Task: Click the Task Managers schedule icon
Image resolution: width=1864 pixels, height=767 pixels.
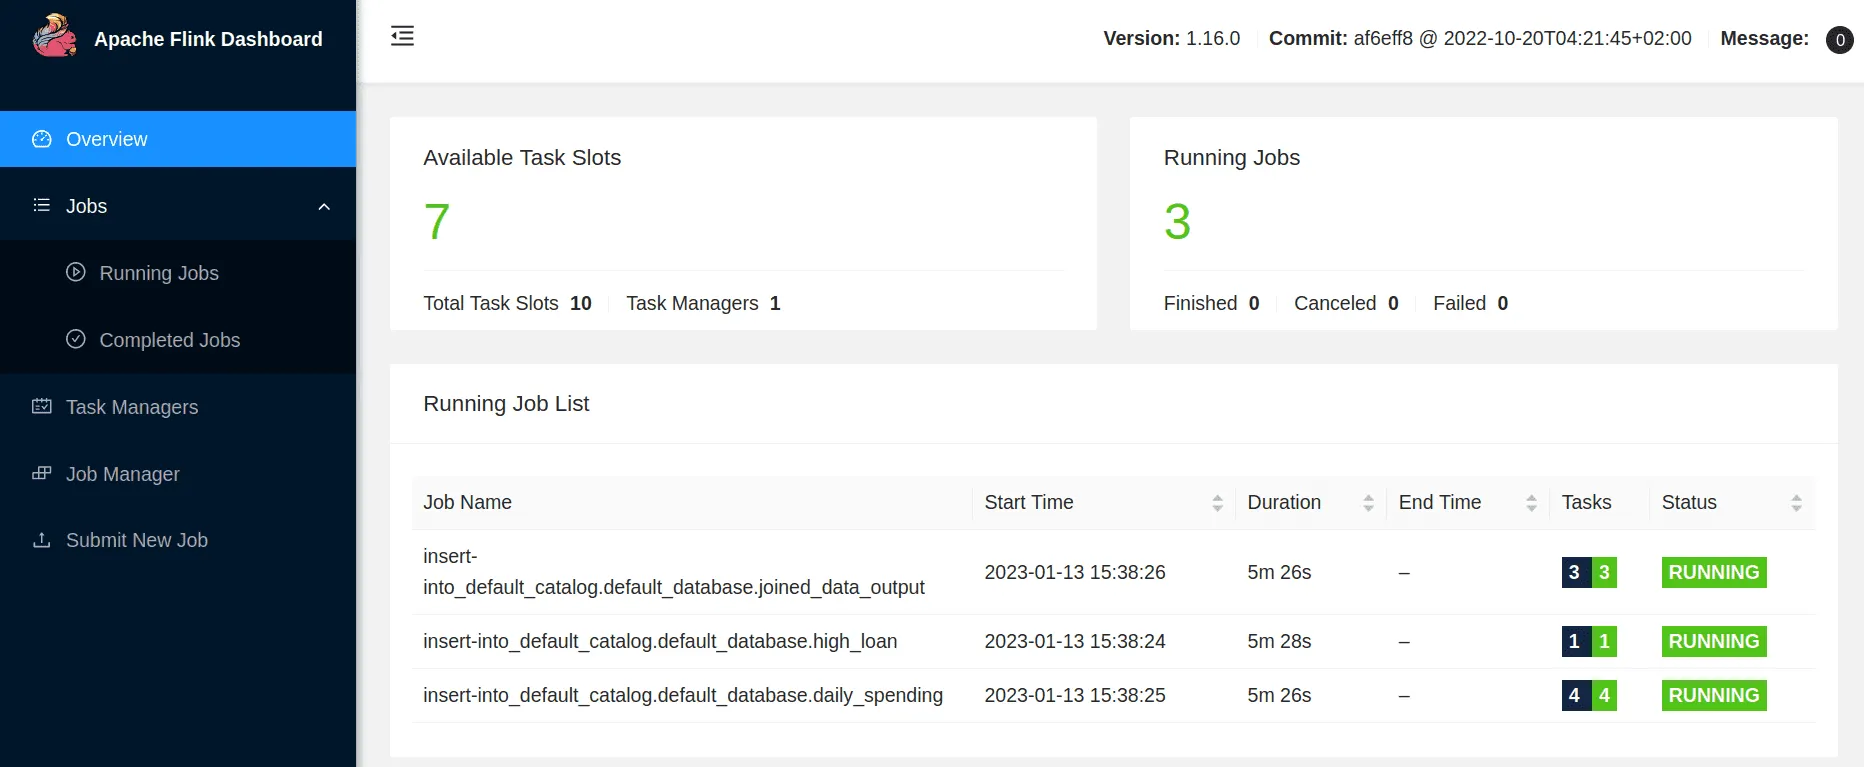Action: 42,406
